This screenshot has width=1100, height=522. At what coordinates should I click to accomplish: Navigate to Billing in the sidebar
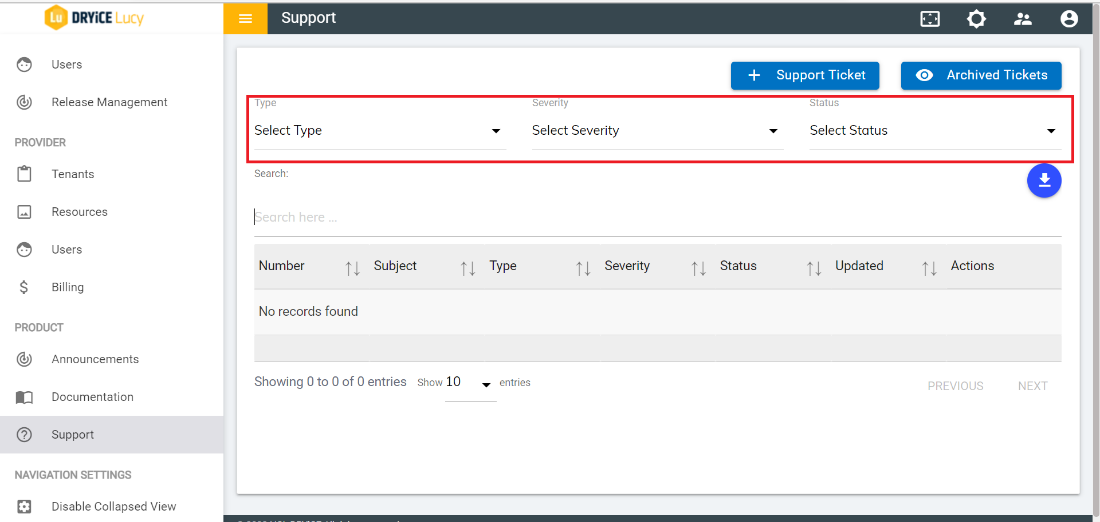coord(68,287)
